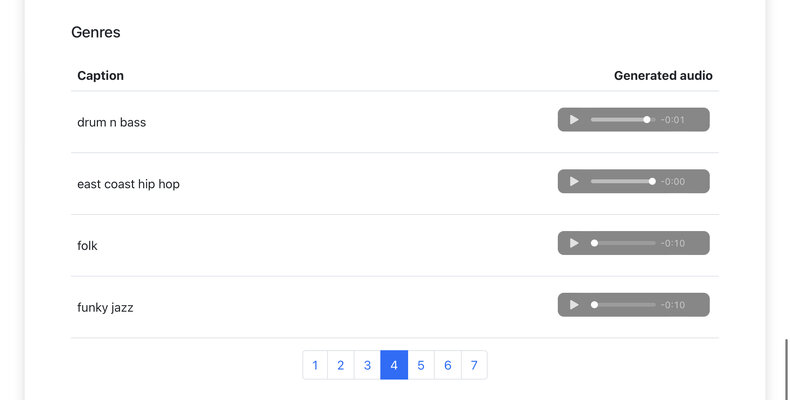Screen dimensions: 790x400
Task: Seek in east coast hip hop progress bar
Action: [623, 181]
